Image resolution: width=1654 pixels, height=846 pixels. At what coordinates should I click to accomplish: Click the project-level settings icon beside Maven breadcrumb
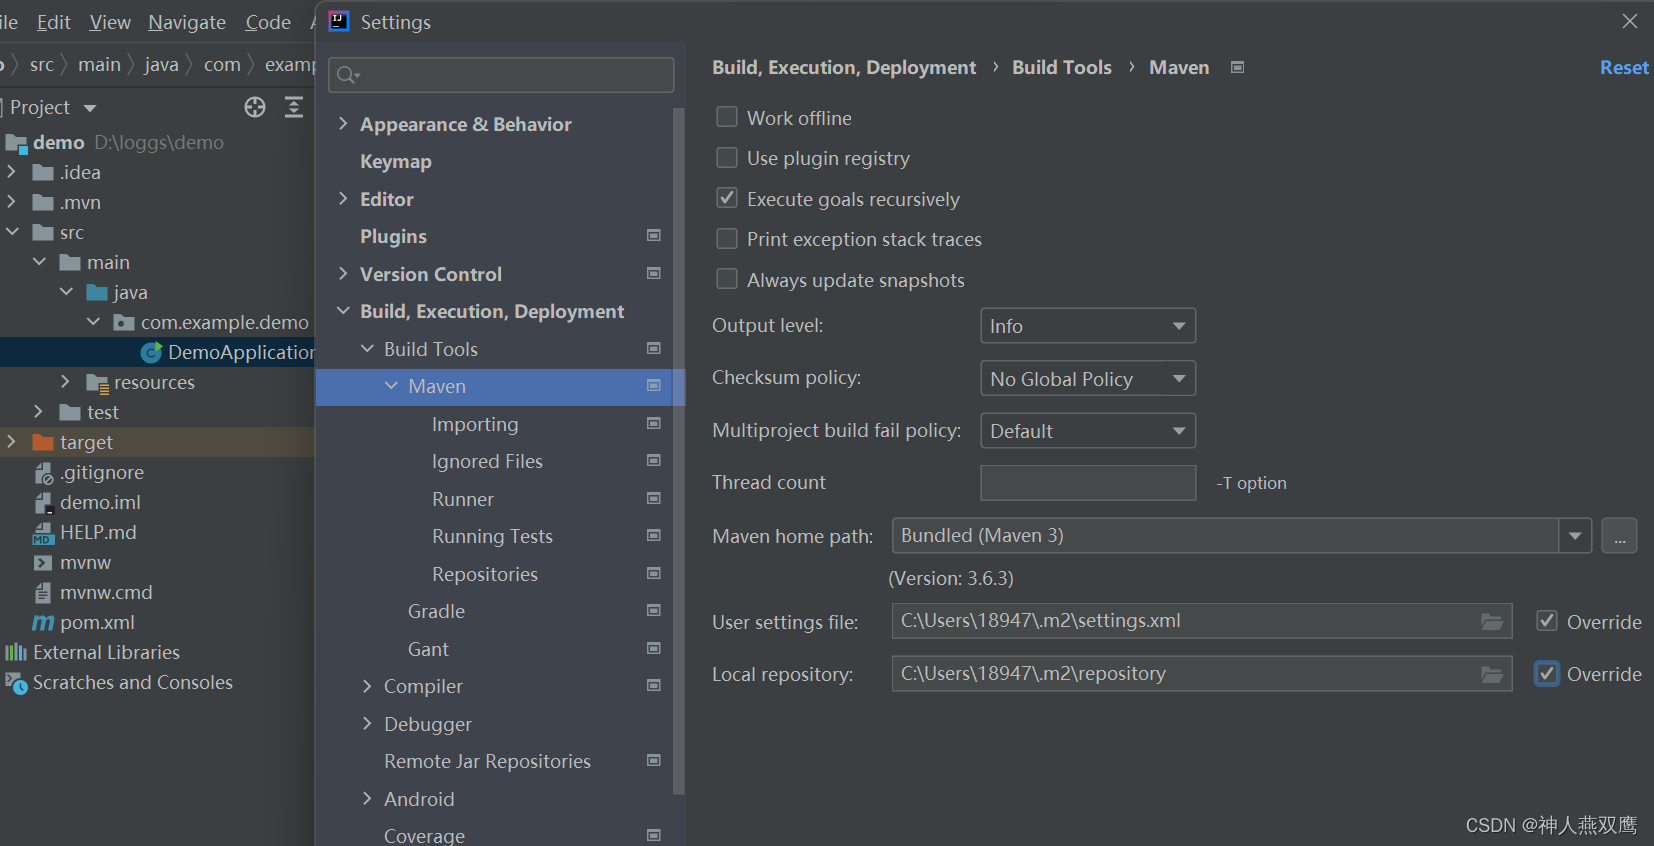point(1237,67)
